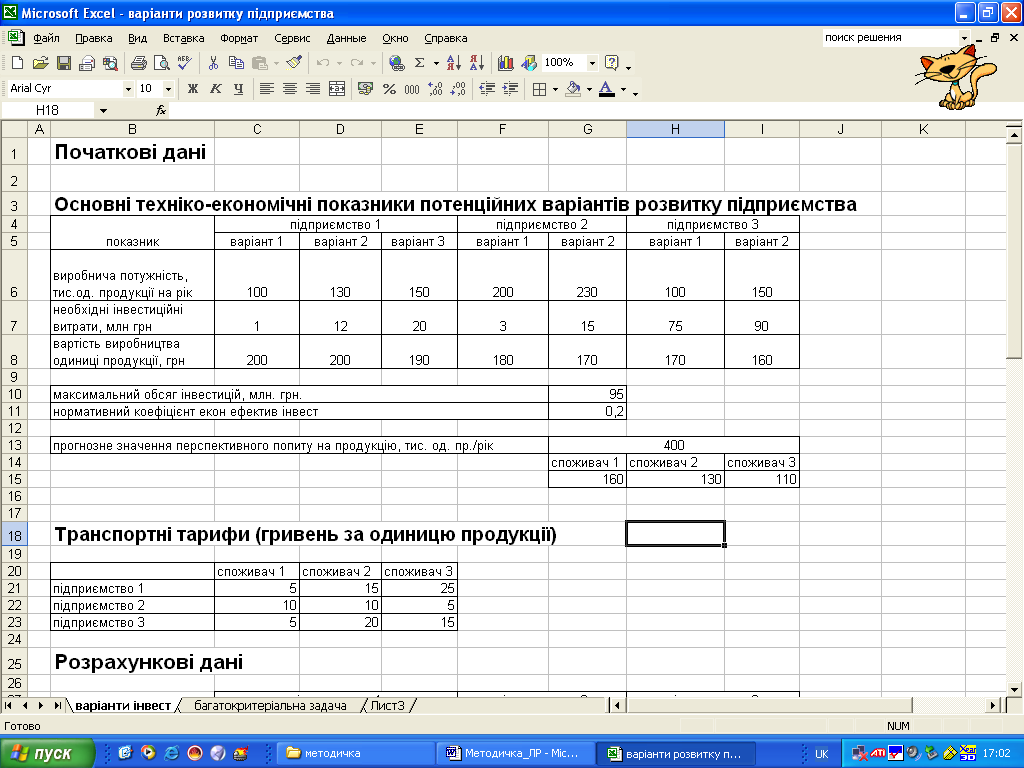The width and height of the screenshot is (1024, 768).
Task: Open the Font Color dropdown arrow
Action: coord(624,89)
